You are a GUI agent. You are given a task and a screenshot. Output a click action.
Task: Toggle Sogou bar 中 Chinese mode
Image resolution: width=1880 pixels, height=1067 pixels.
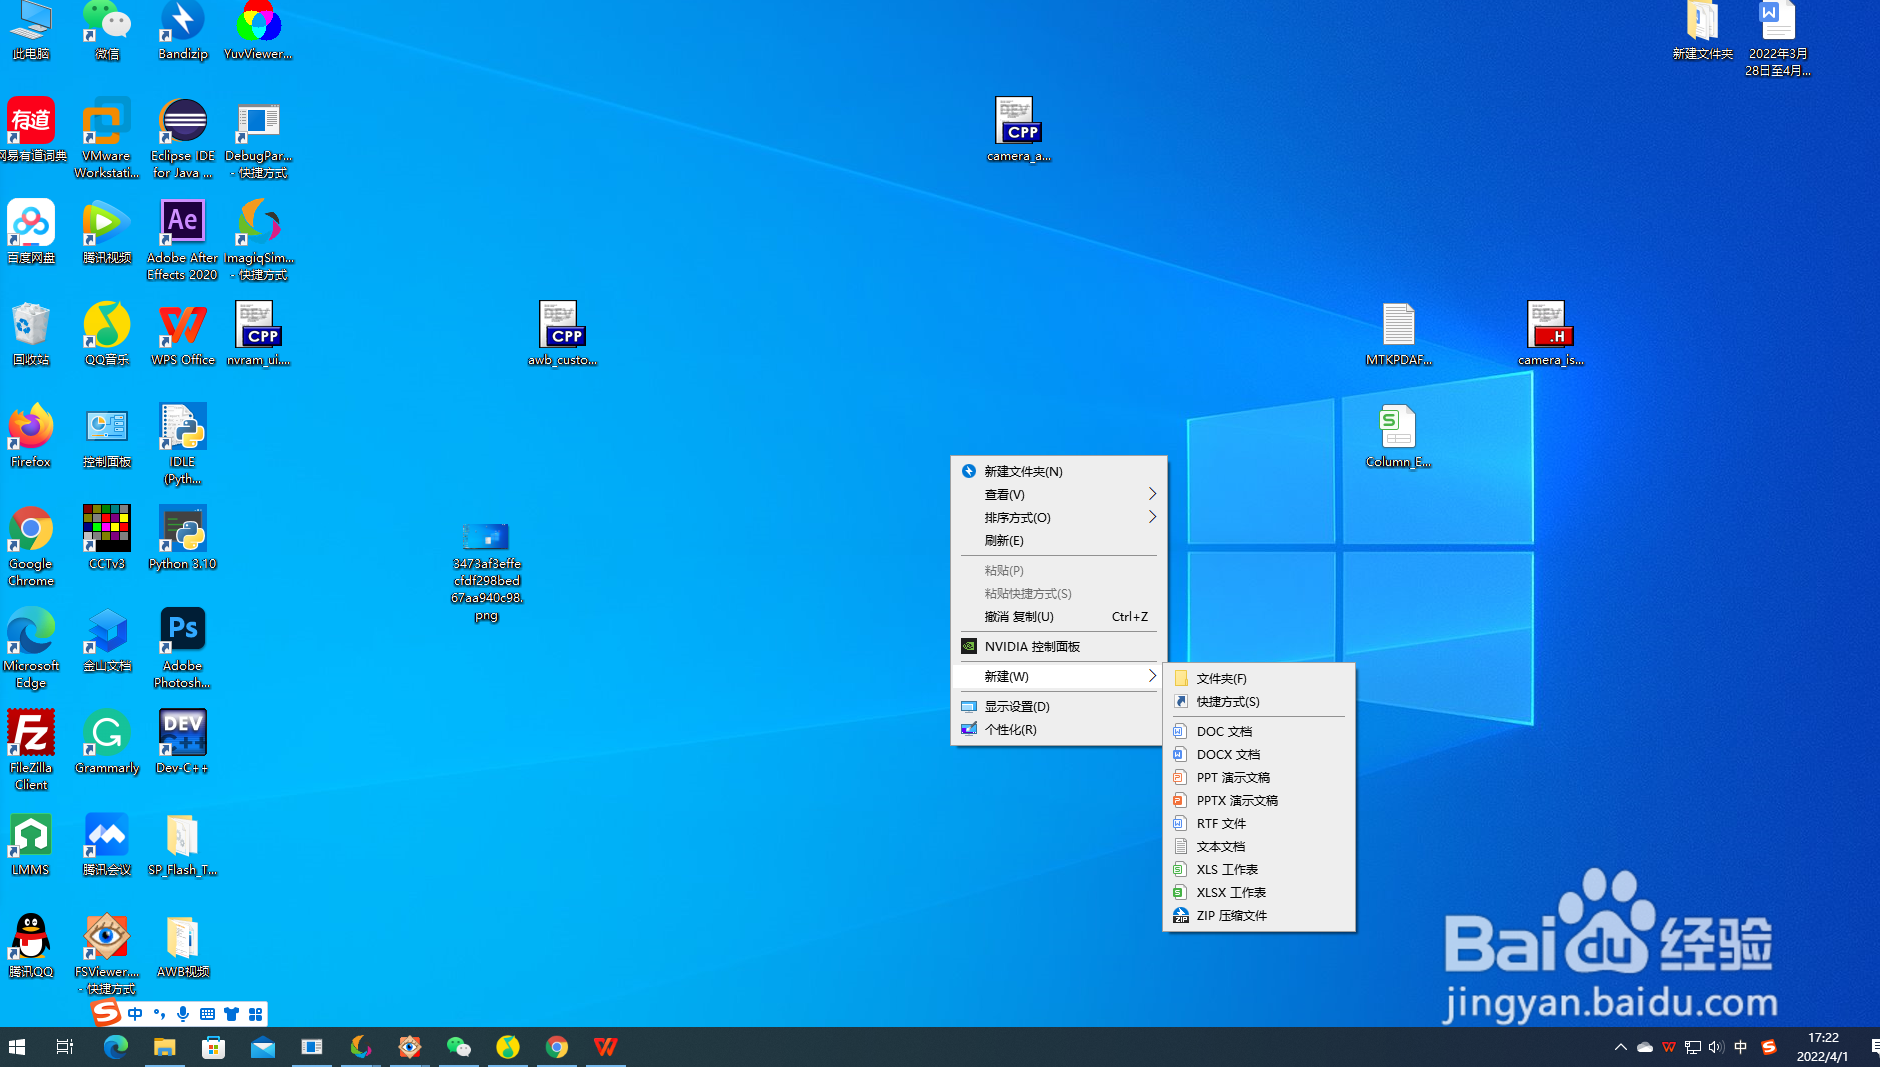135,1013
